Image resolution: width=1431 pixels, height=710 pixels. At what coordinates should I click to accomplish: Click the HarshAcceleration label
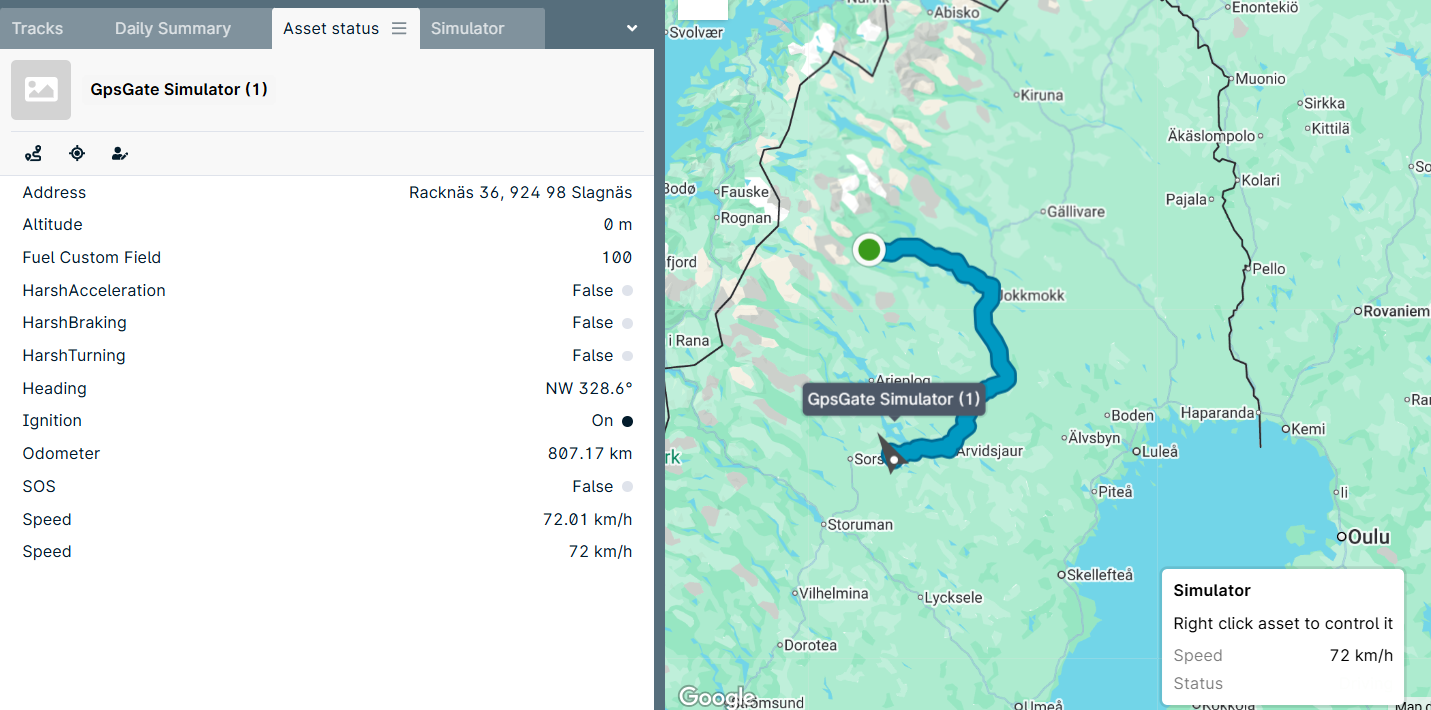click(x=94, y=291)
